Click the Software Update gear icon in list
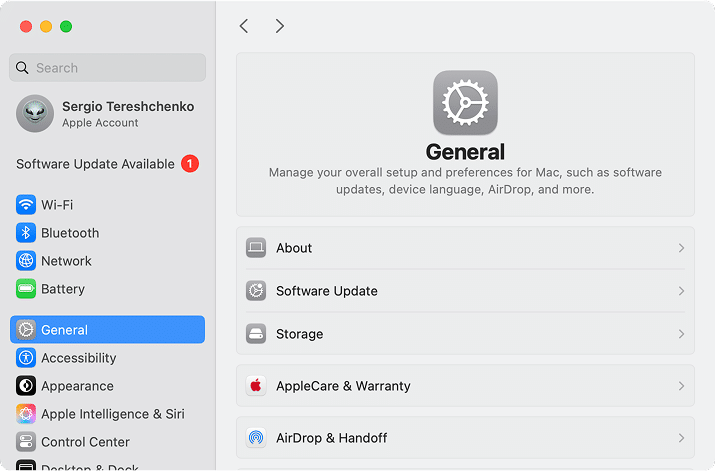This screenshot has height=471, width=715. (256, 291)
